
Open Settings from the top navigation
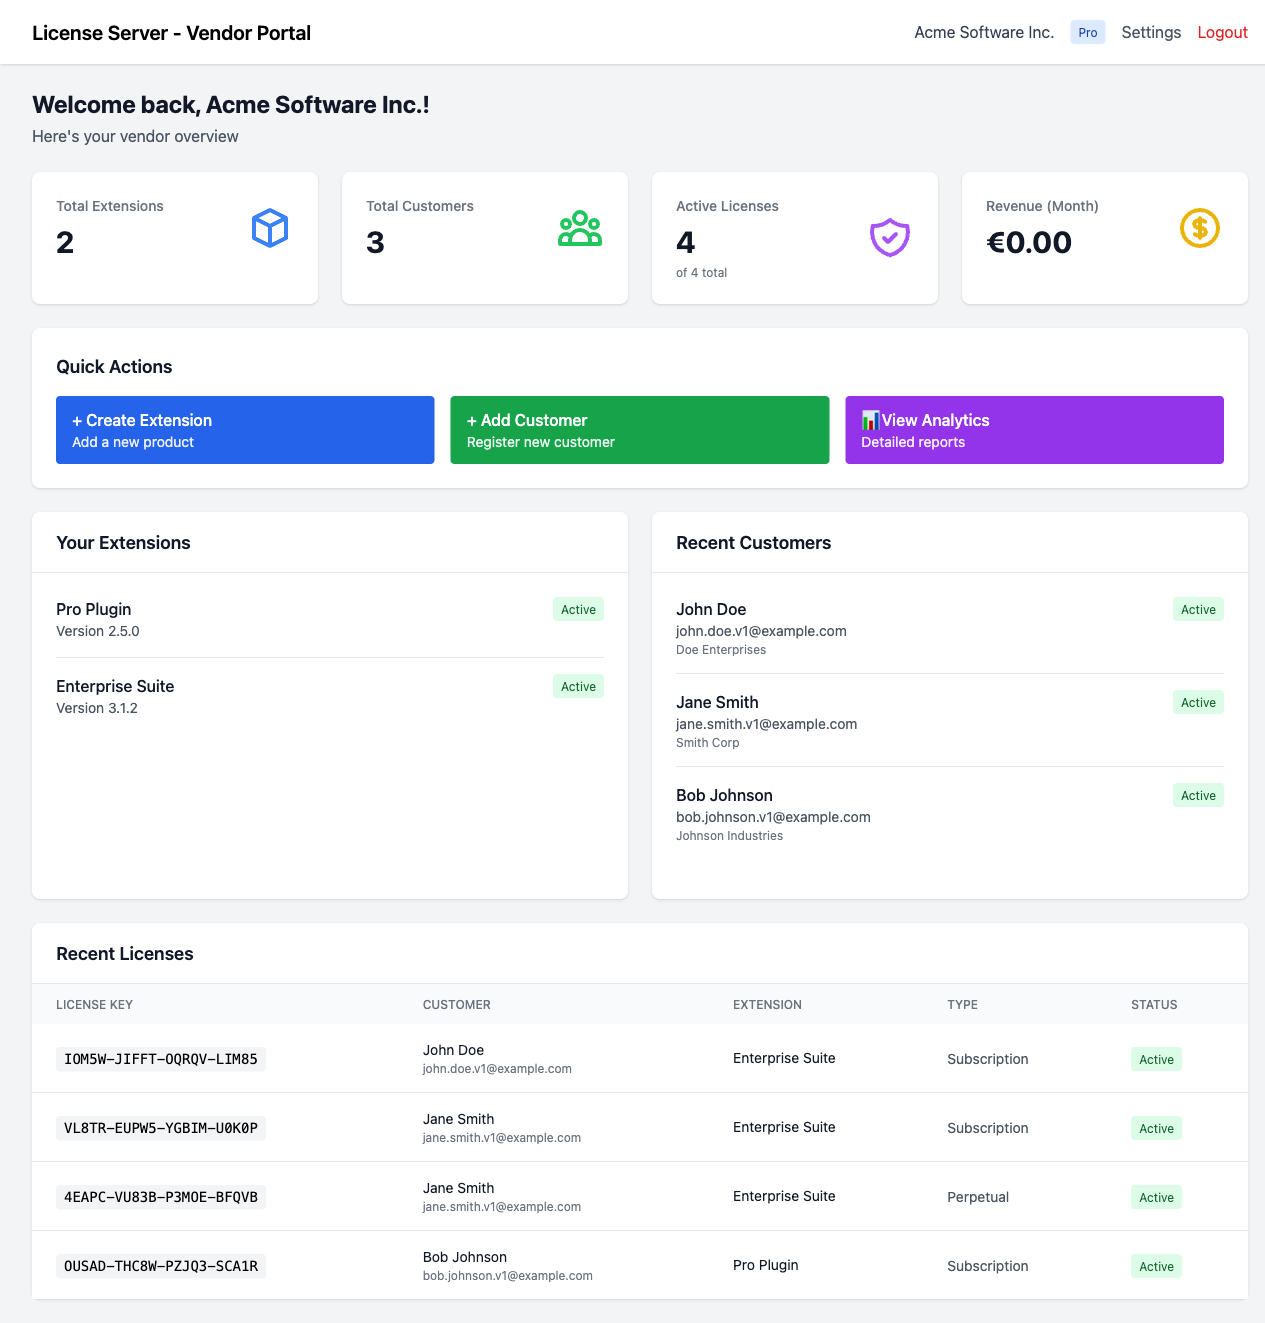tap(1150, 32)
